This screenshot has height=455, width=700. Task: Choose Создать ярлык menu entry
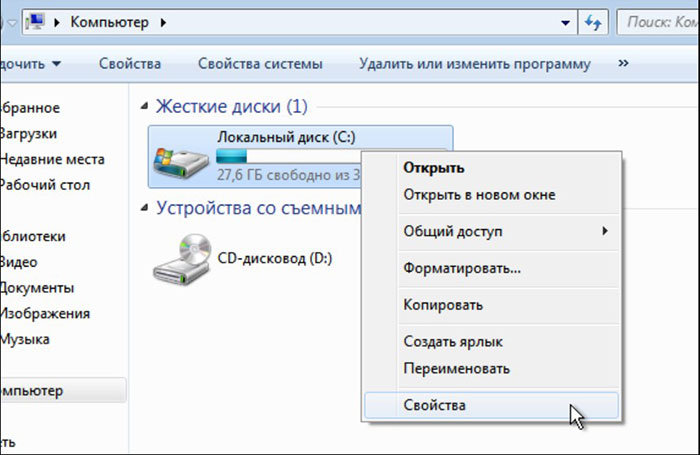point(492,342)
